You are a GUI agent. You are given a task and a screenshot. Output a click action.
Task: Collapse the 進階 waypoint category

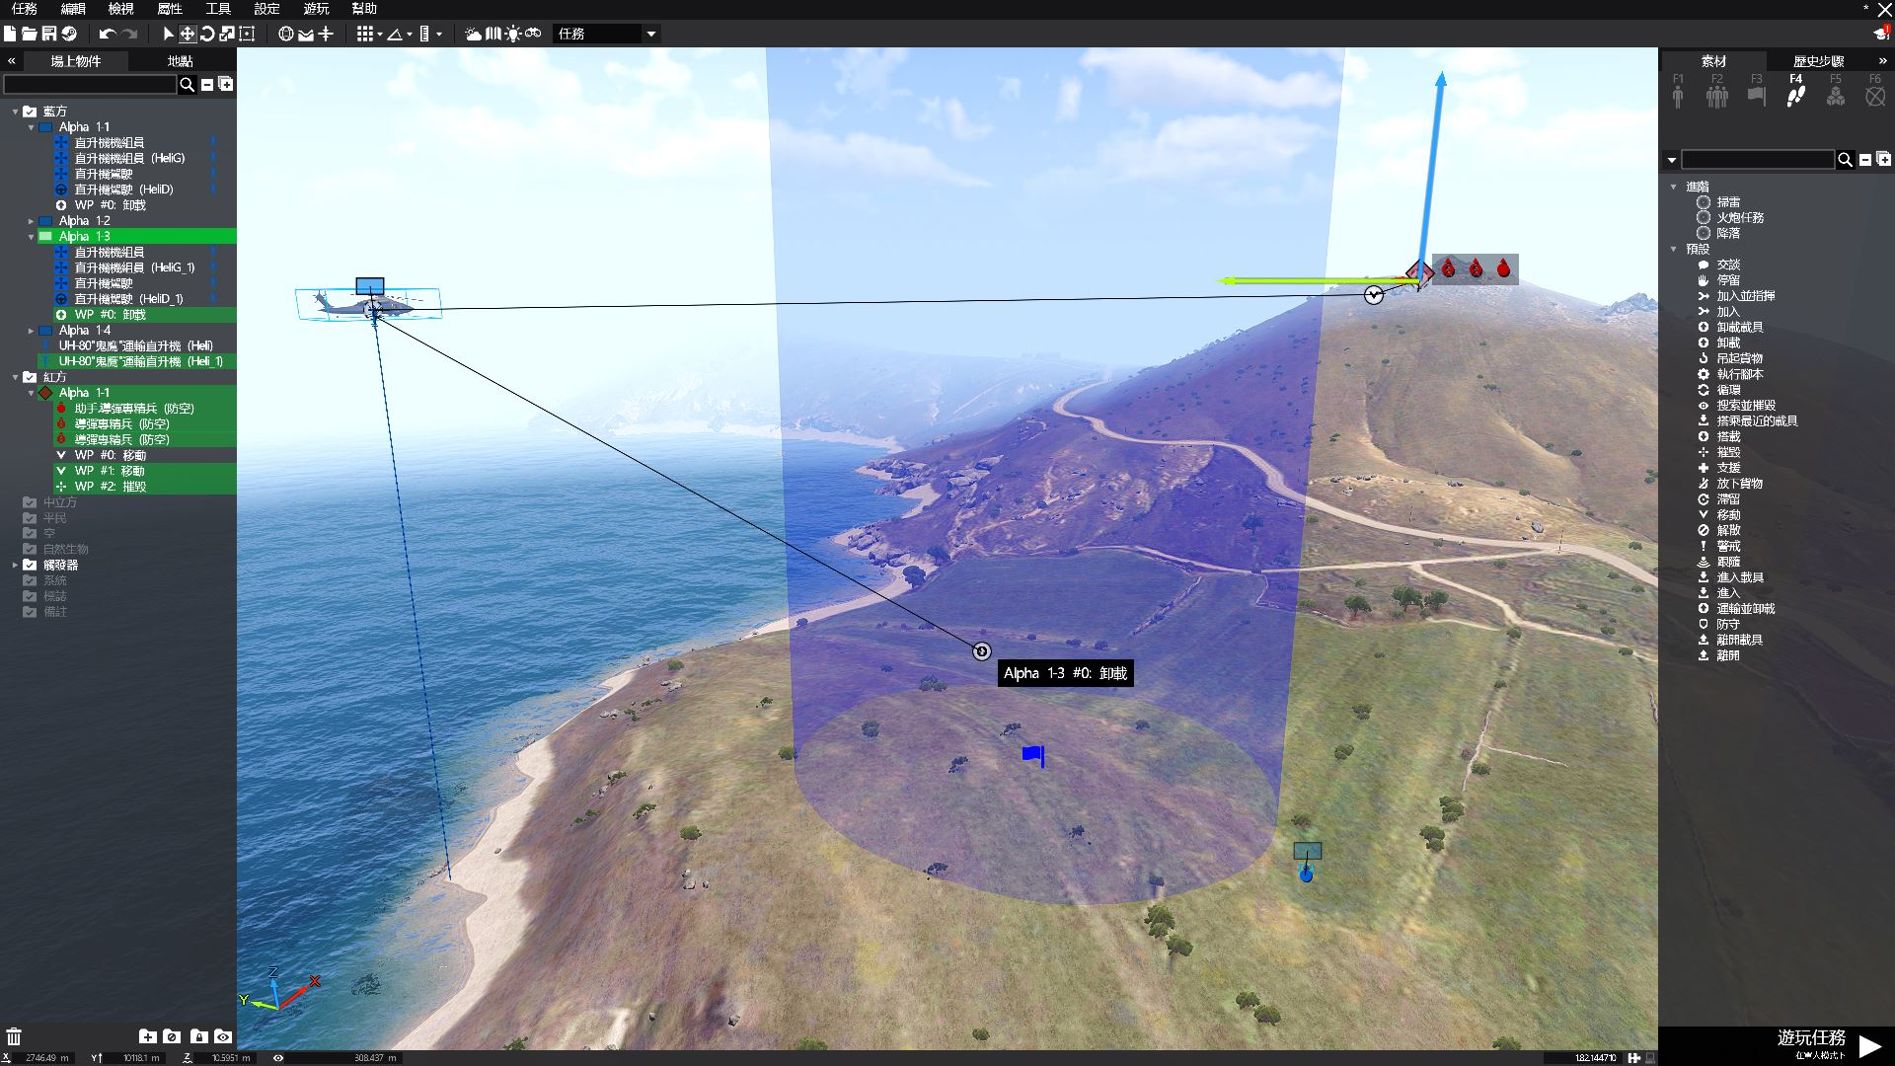[1674, 187]
